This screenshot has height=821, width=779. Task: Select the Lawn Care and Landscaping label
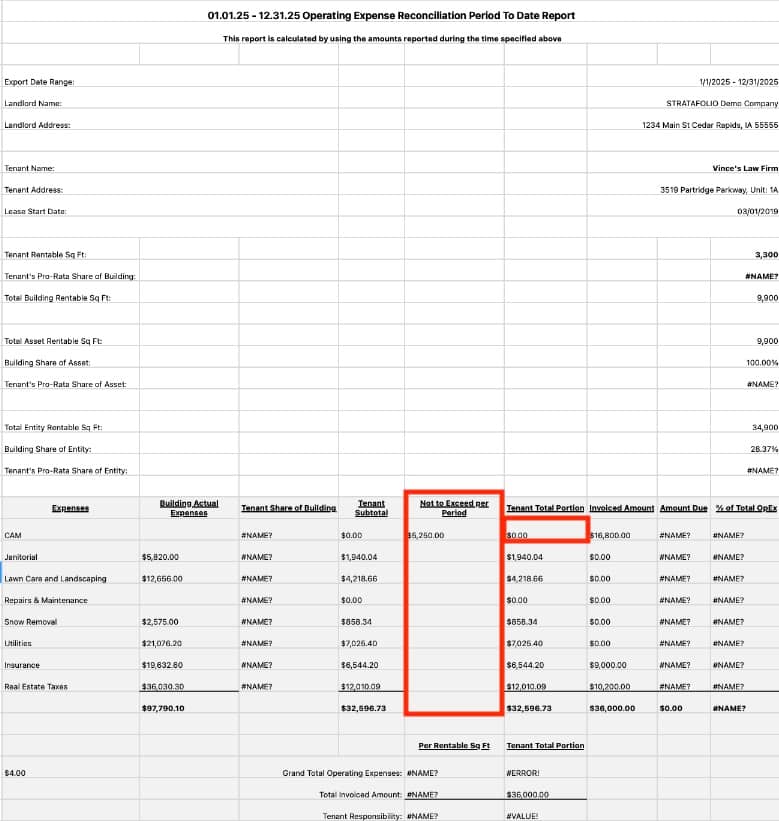55,579
